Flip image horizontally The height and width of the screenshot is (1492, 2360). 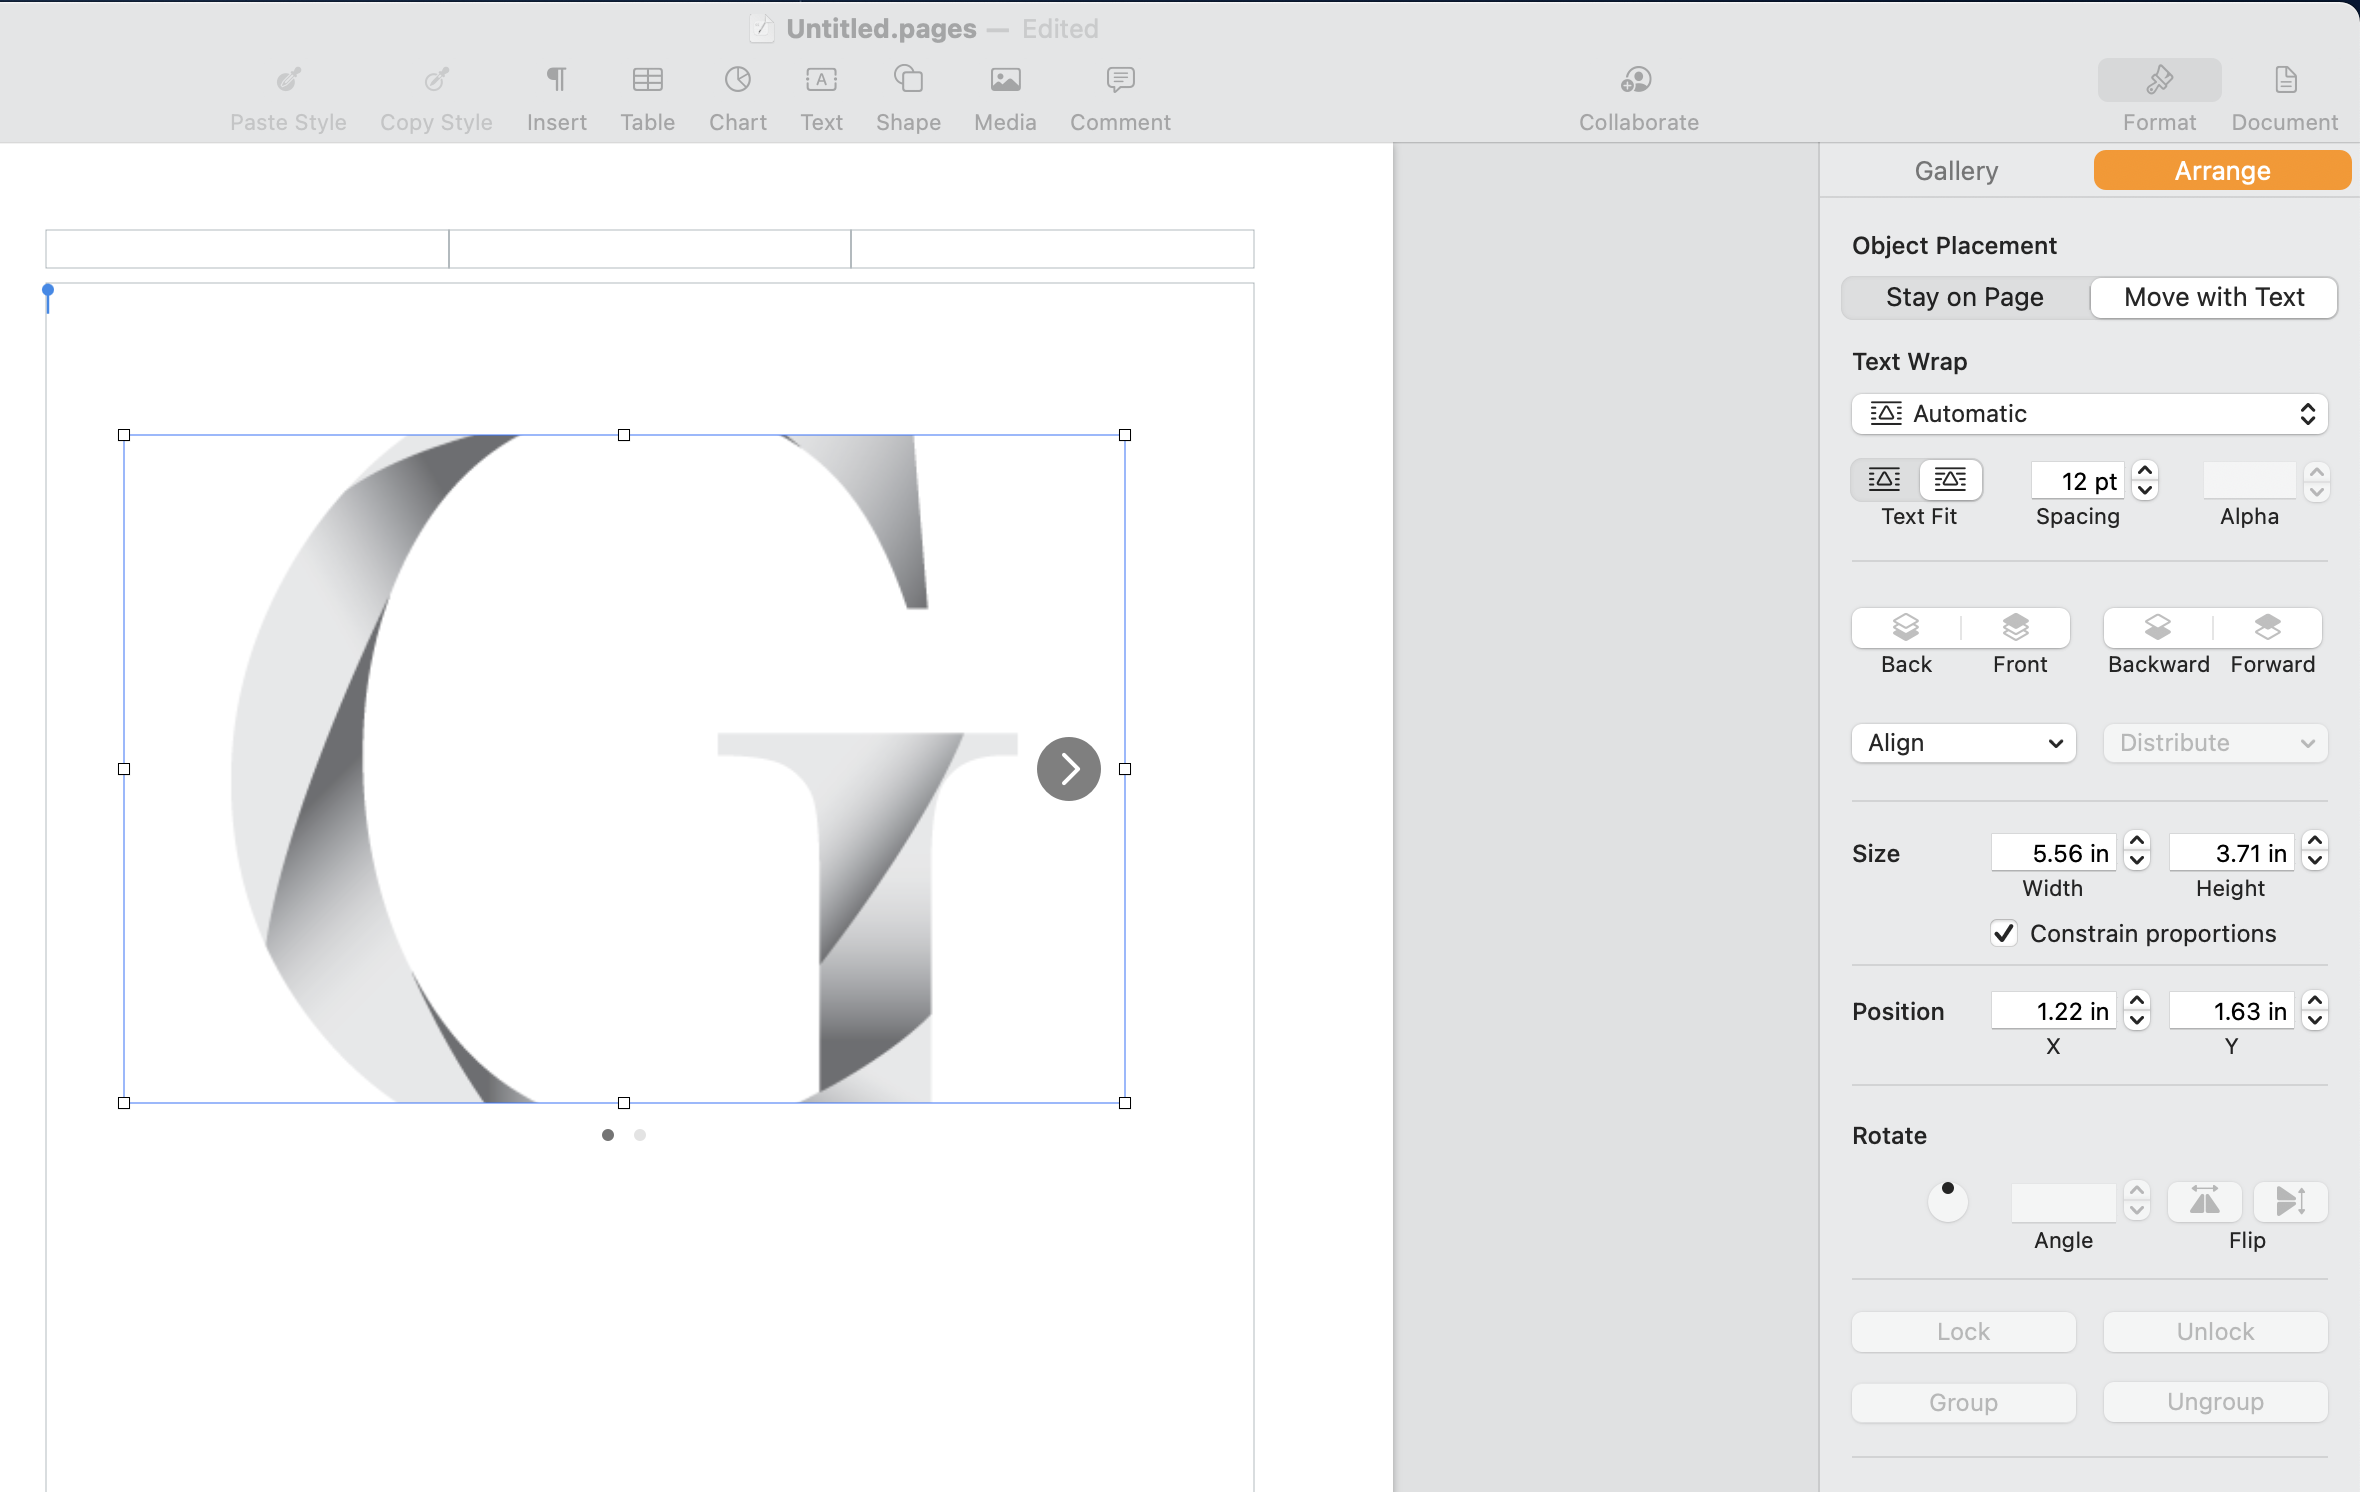2204,1201
